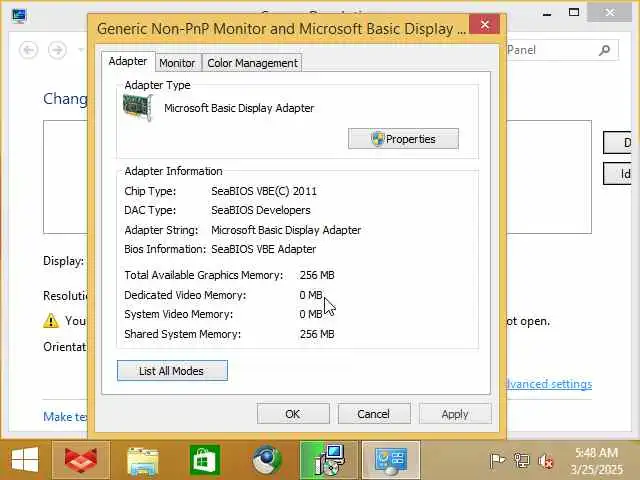Open the taskbar clock and date
Viewport: 640px width, 480px height.
click(596, 461)
